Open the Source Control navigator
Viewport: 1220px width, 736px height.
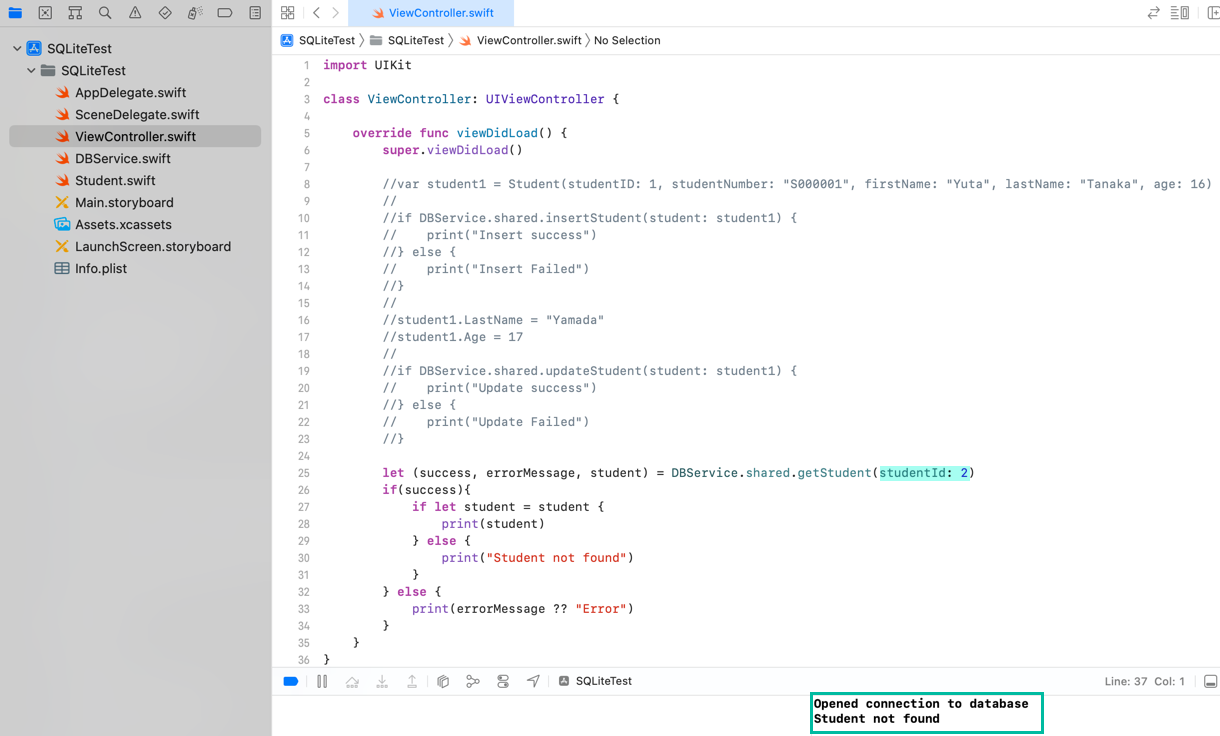[x=45, y=13]
